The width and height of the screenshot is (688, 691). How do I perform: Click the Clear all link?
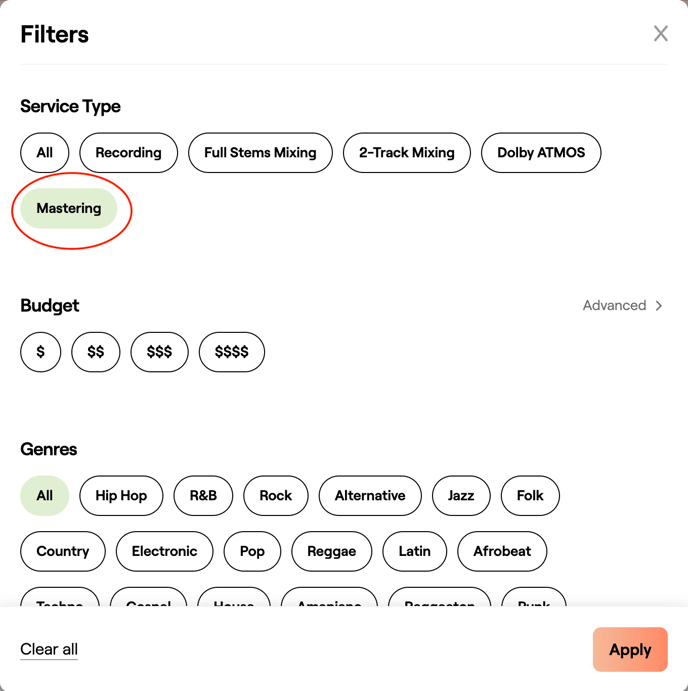(49, 650)
